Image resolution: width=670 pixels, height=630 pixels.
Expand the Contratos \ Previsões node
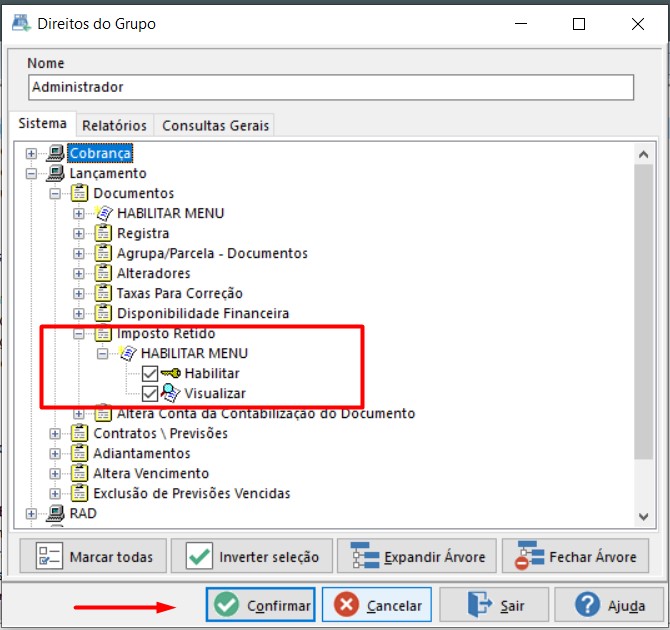[55, 433]
